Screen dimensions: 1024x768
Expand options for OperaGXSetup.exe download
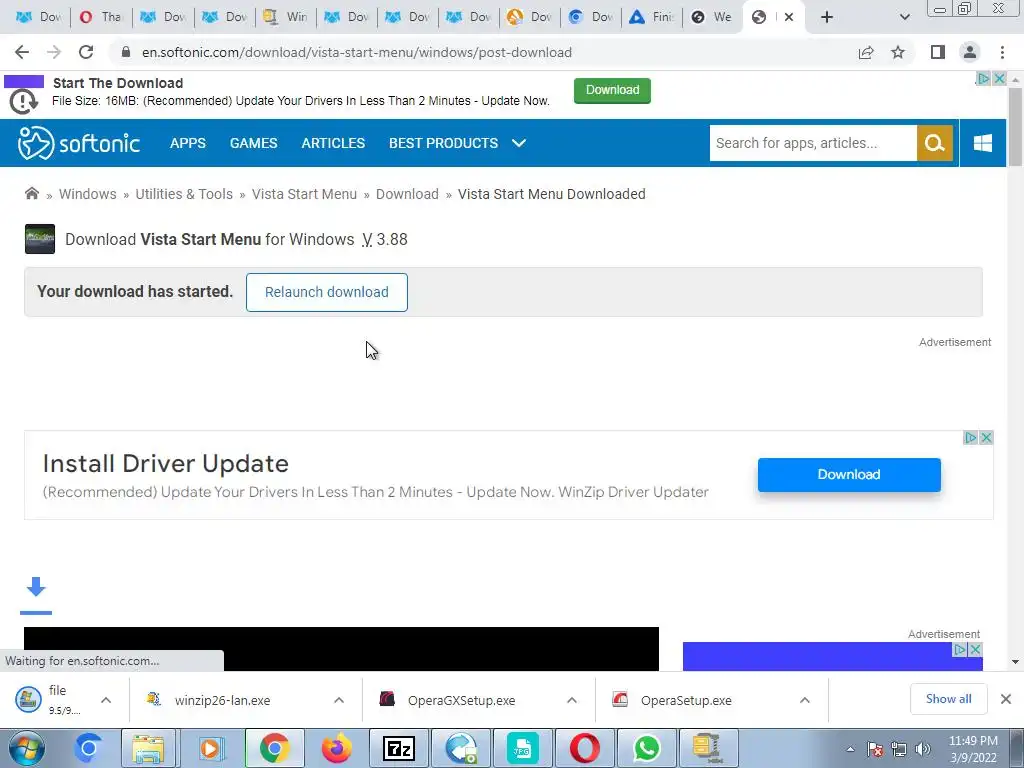tap(571, 700)
